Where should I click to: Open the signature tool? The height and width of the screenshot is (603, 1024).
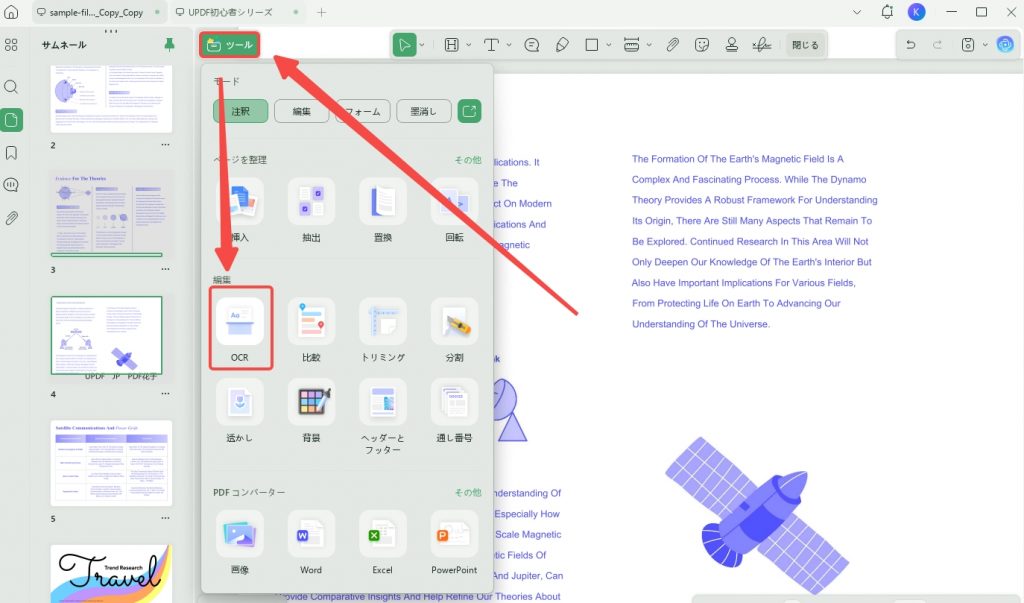tap(761, 45)
